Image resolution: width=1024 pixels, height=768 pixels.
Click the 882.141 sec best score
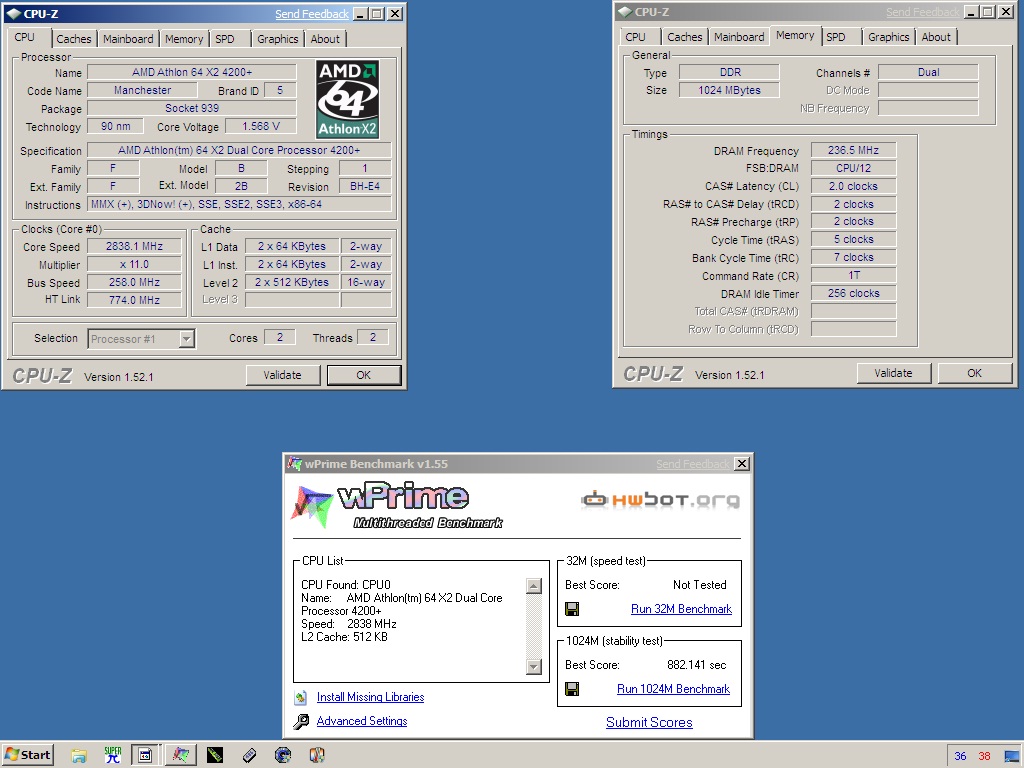(x=696, y=665)
